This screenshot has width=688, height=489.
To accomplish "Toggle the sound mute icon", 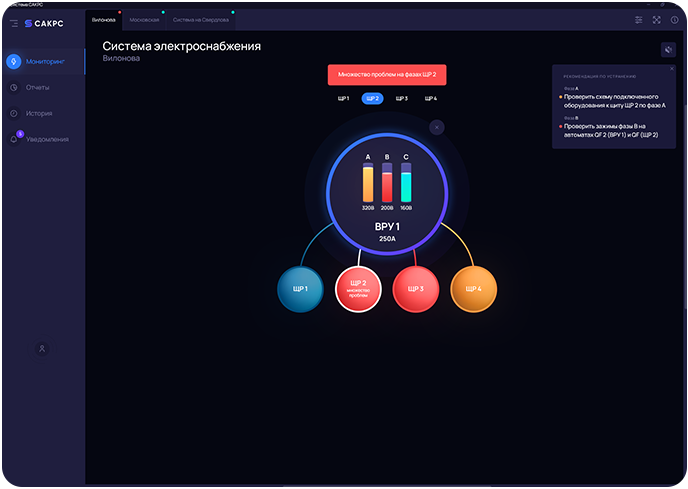I will pos(668,49).
